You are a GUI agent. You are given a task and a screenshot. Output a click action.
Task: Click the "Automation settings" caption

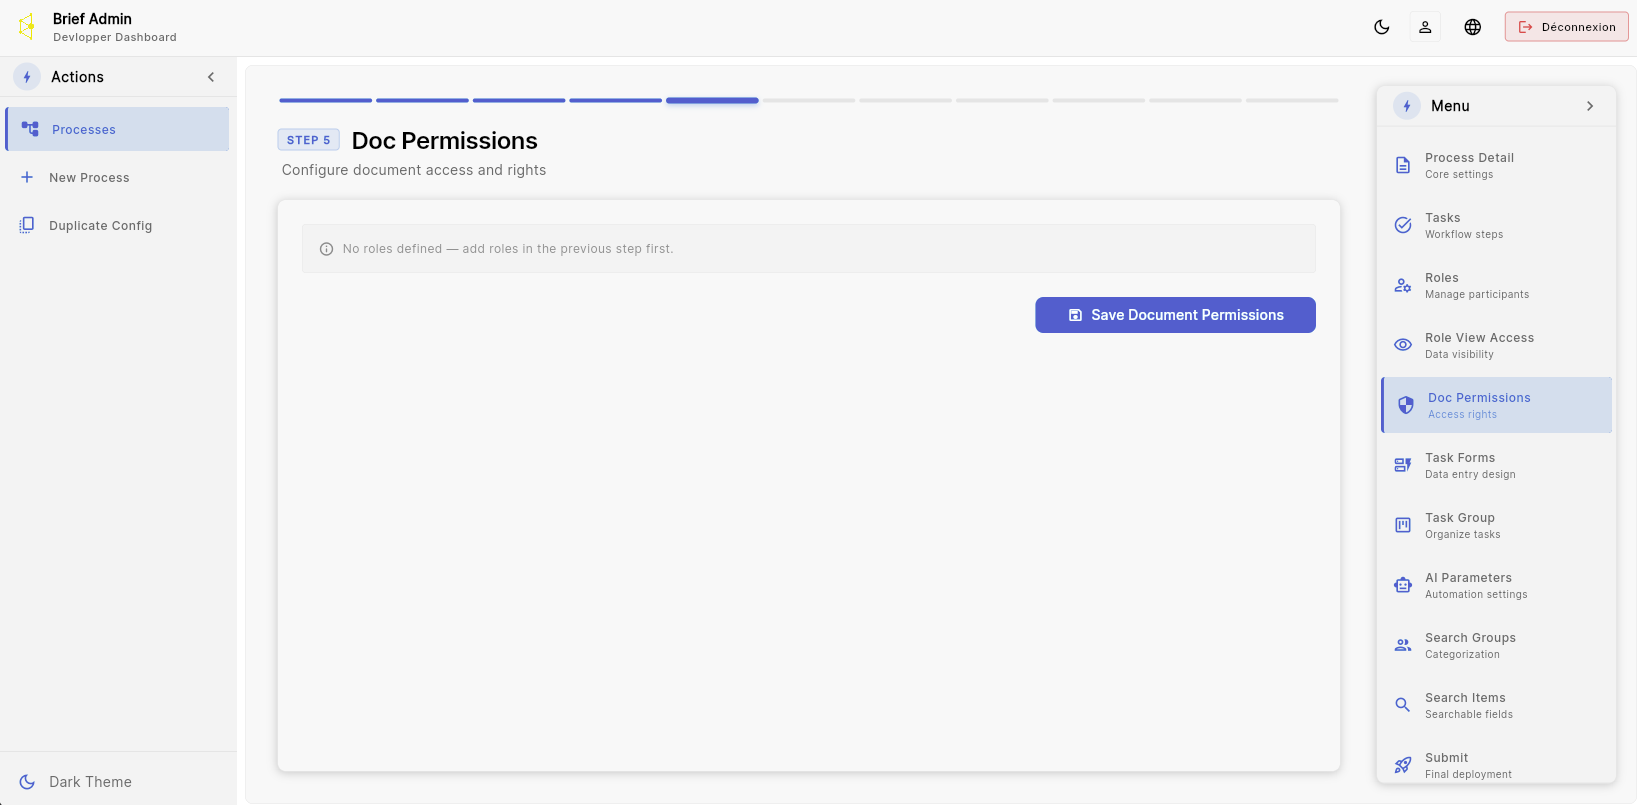tap(1476, 595)
